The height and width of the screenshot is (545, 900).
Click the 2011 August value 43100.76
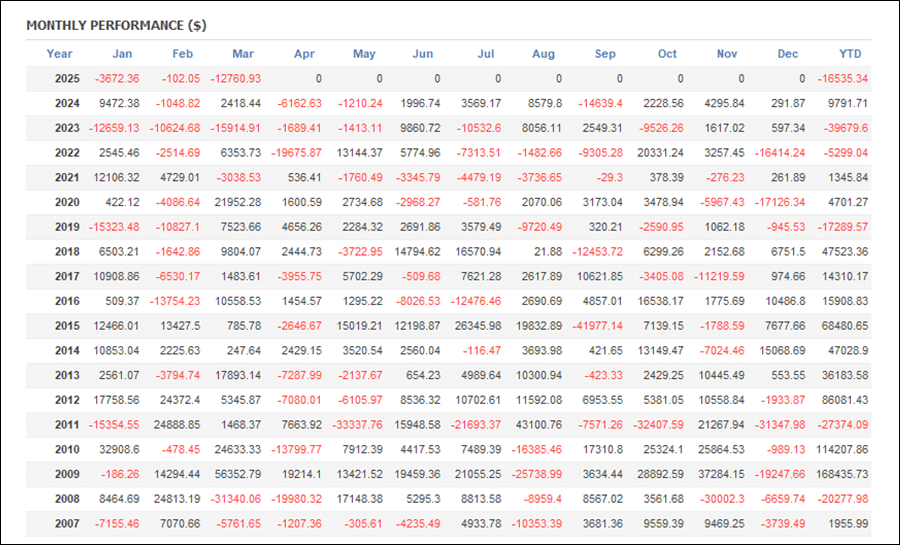(x=539, y=425)
